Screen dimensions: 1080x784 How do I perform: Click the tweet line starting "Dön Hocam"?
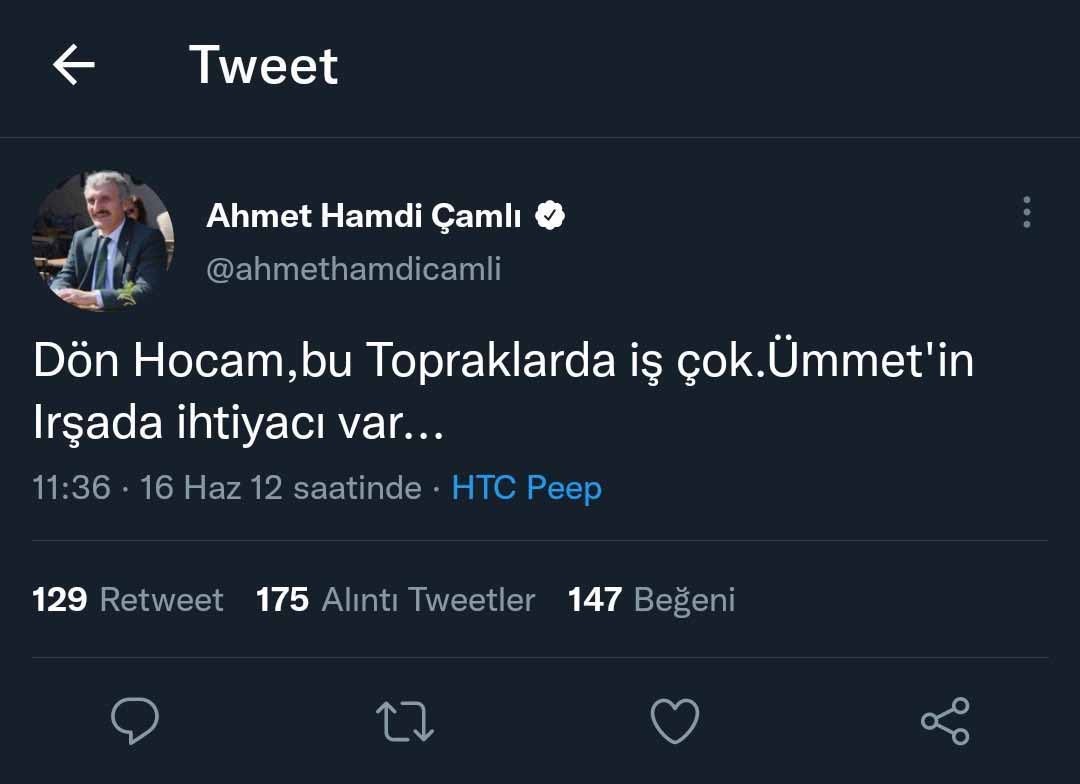[x=503, y=361]
